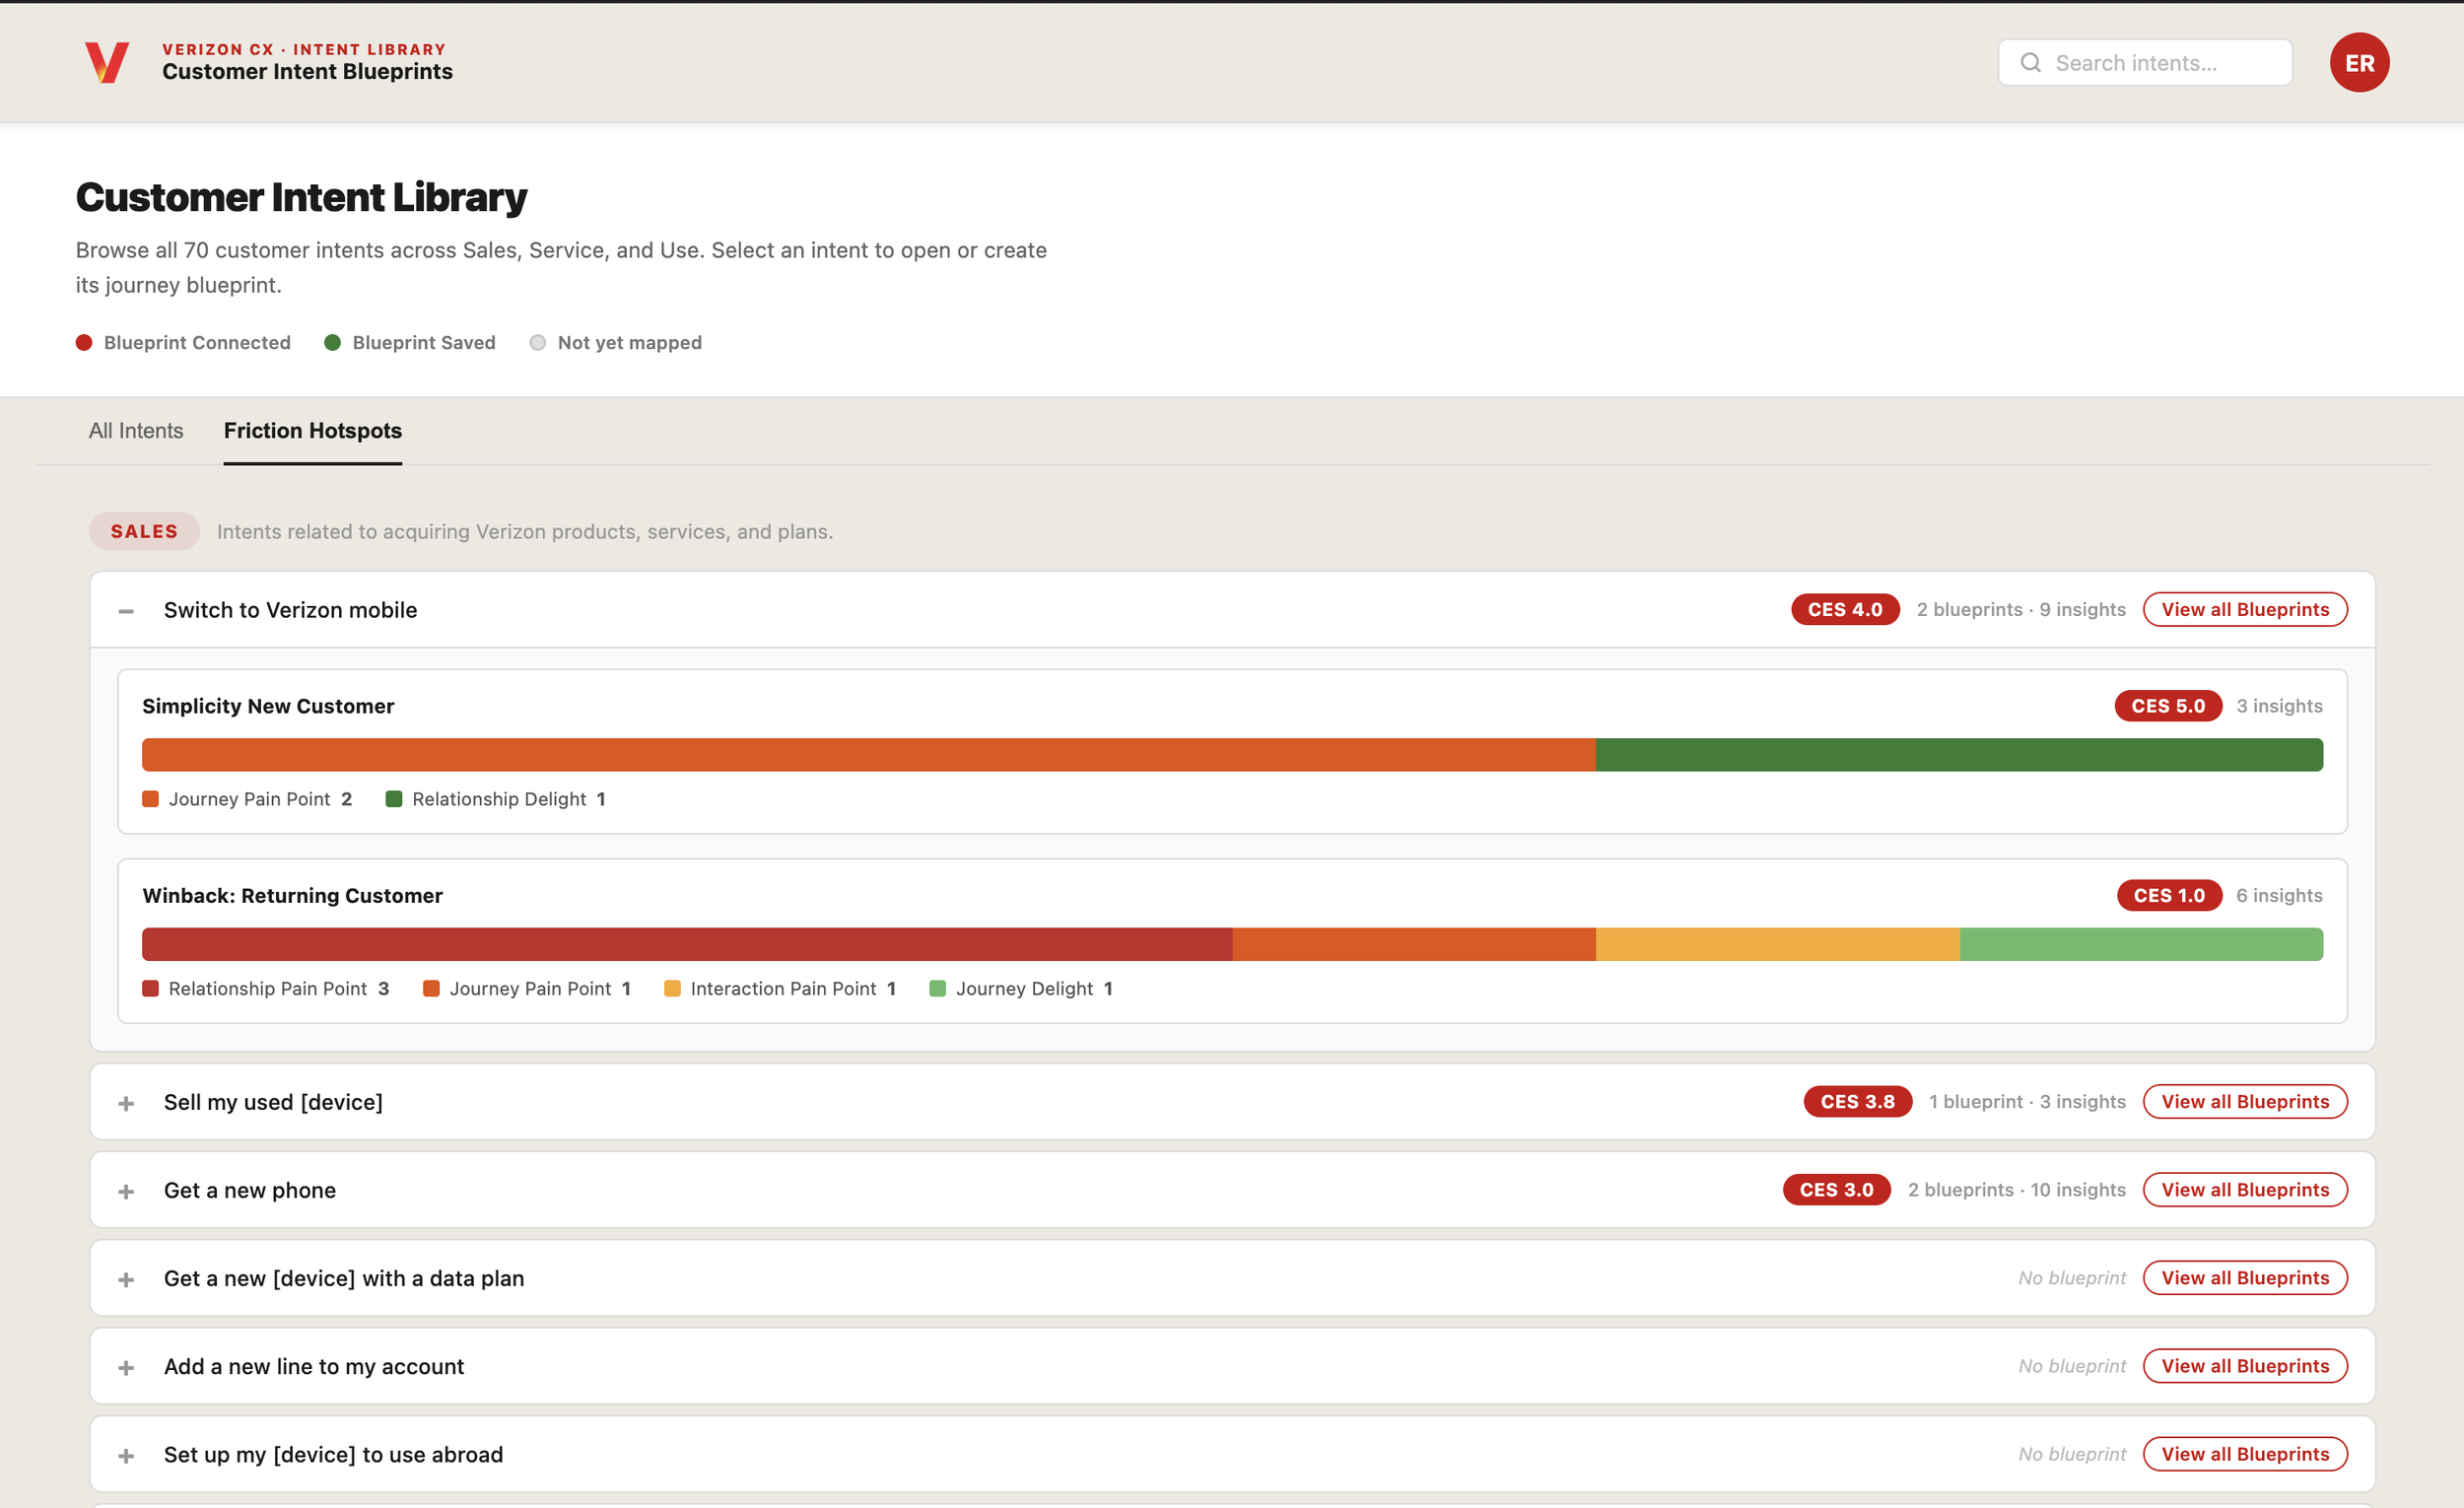The width and height of the screenshot is (2464, 1508).
Task: Click Journey Pain Point 2 legend in Simplicity
Action: pyautogui.click(x=247, y=799)
